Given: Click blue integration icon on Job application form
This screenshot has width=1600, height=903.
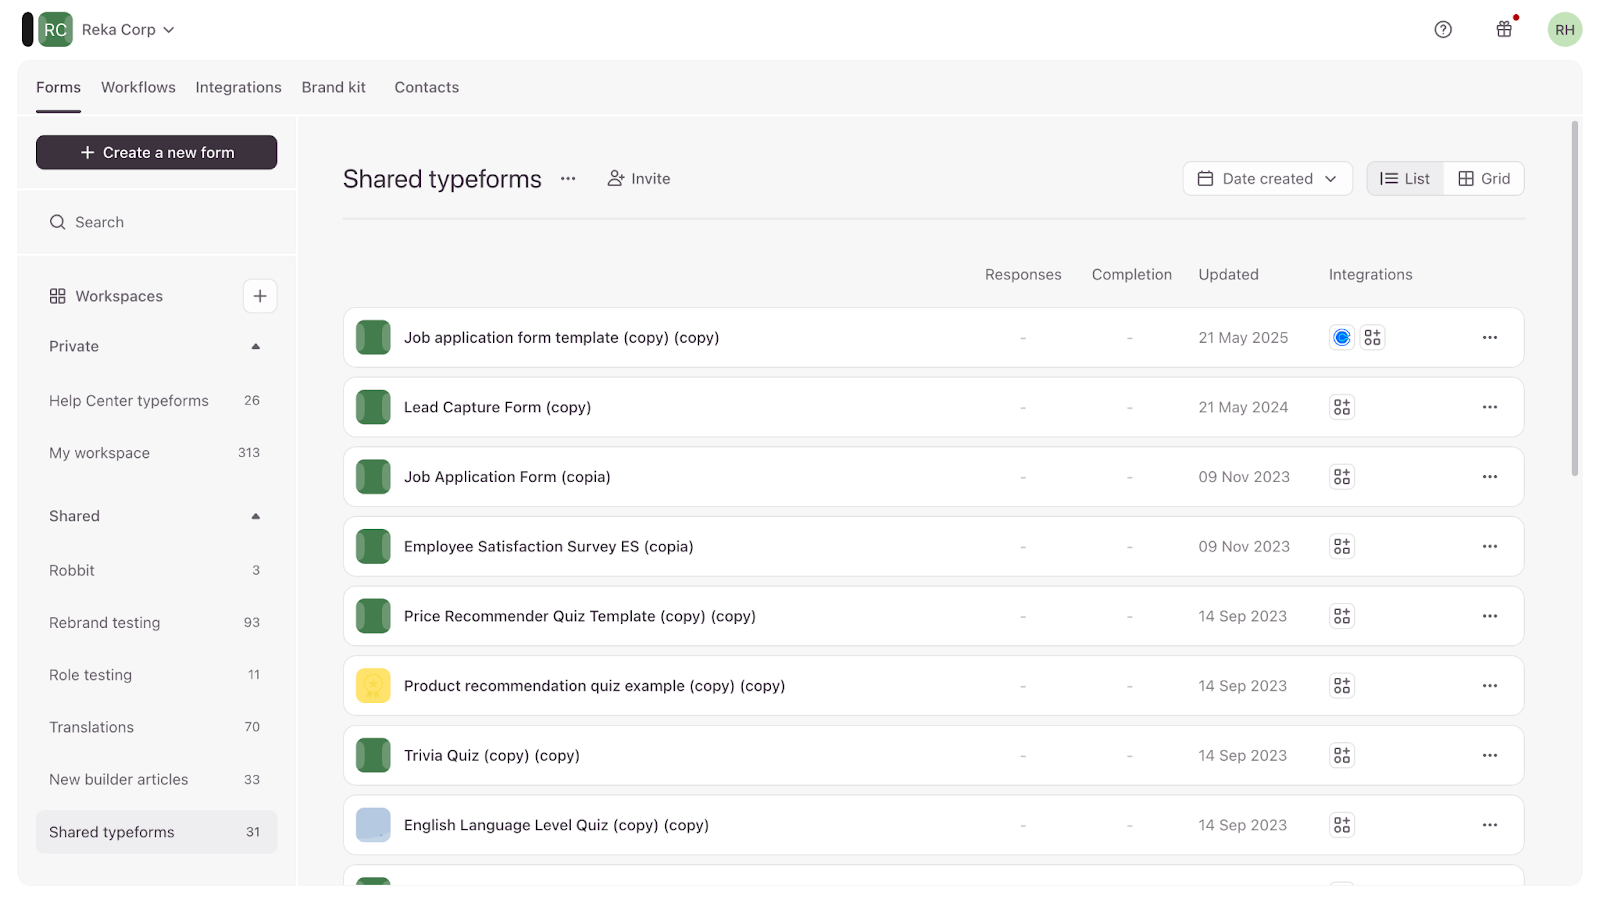Looking at the screenshot, I should (1341, 338).
